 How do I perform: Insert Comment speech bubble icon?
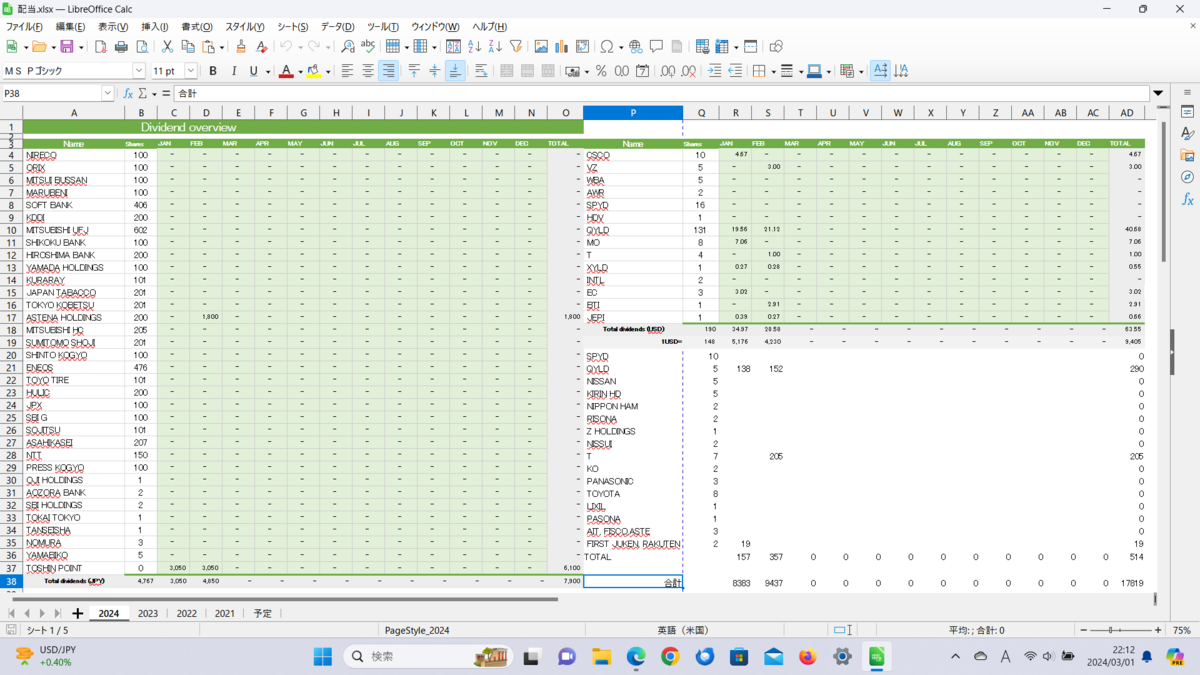click(656, 46)
